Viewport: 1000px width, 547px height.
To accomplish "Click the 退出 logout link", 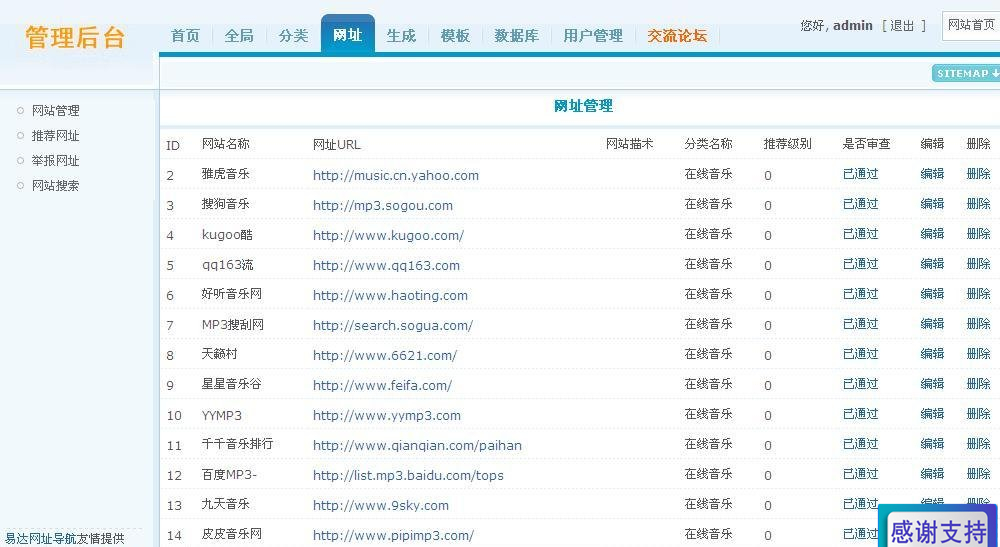I will (x=902, y=26).
